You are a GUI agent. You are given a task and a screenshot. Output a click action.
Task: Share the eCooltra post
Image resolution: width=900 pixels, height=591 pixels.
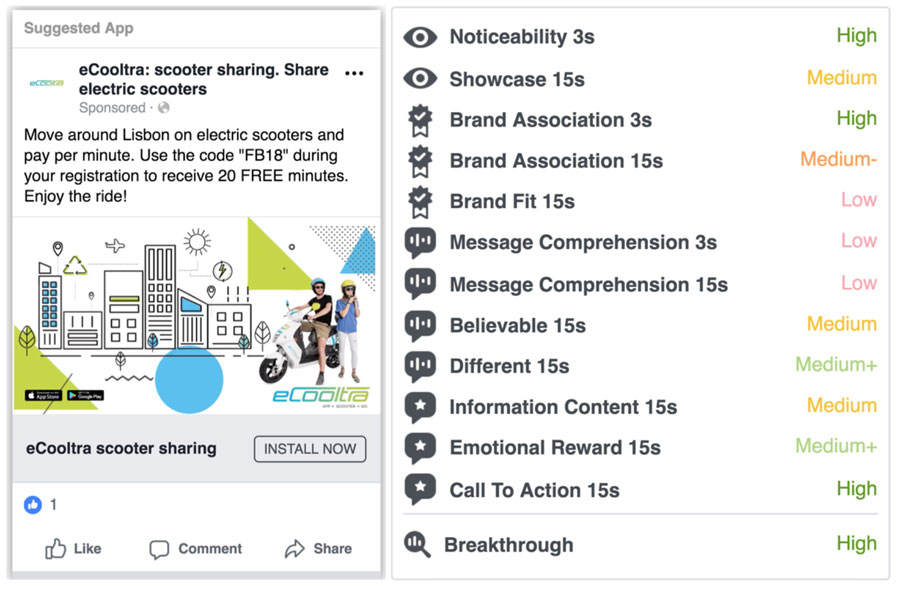click(x=318, y=548)
